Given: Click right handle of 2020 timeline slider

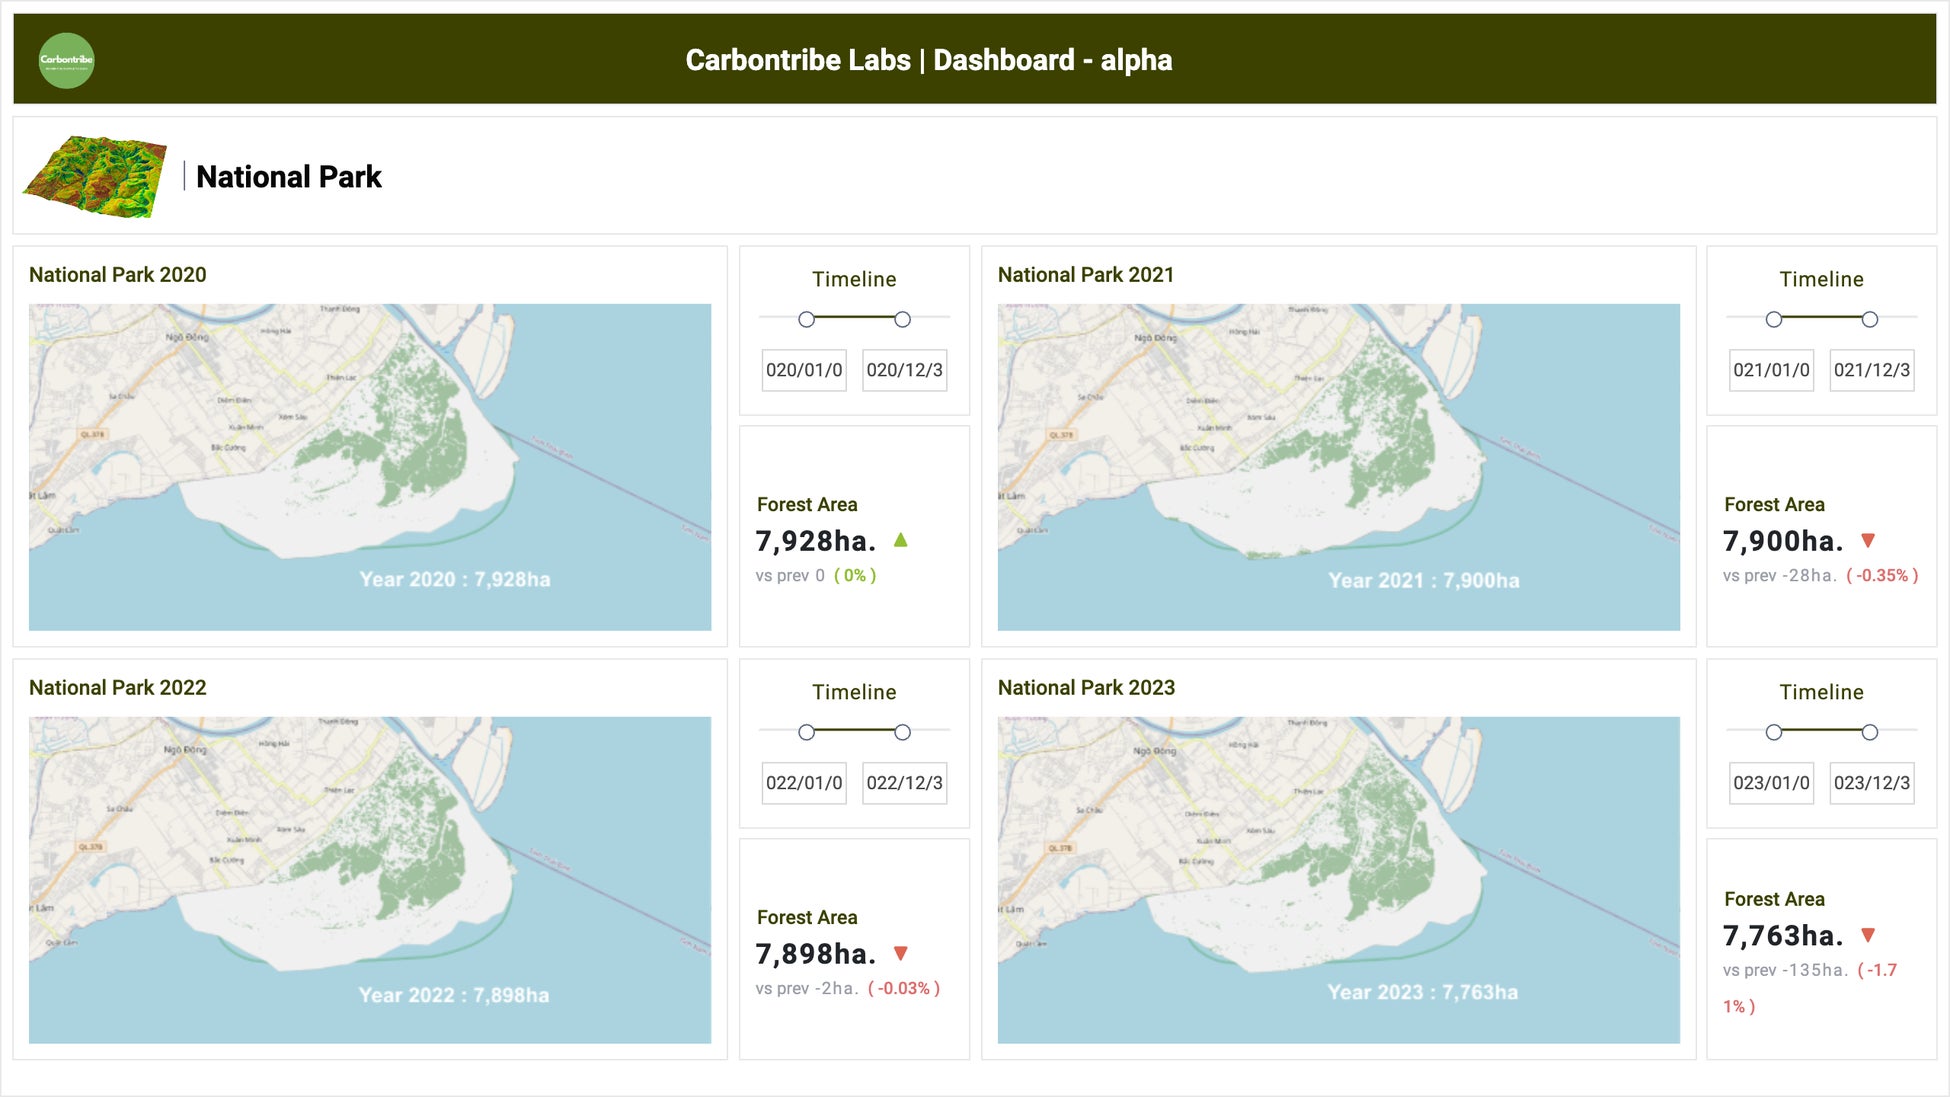Looking at the screenshot, I should pyautogui.click(x=902, y=319).
